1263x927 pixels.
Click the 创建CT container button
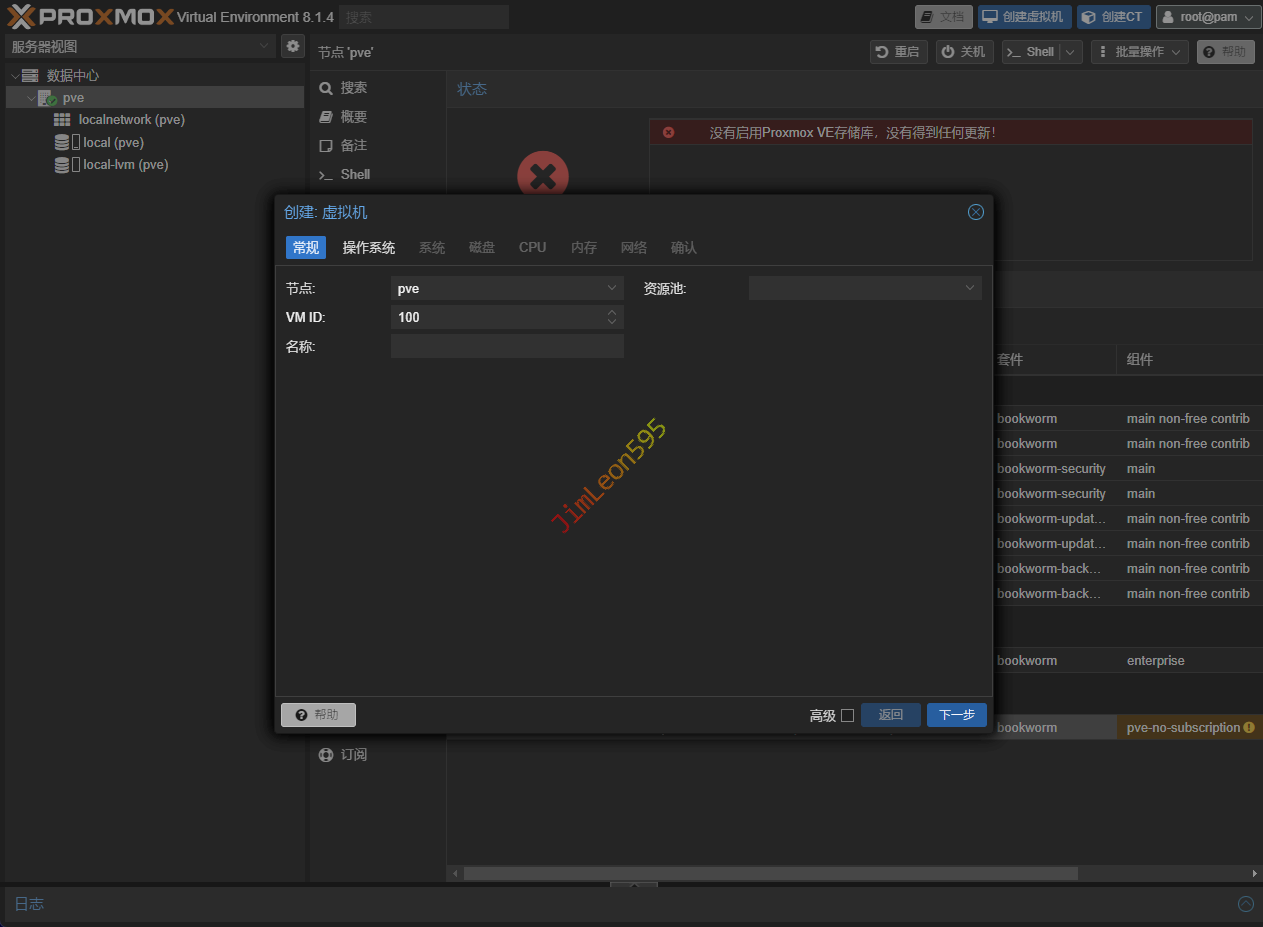pos(1113,17)
